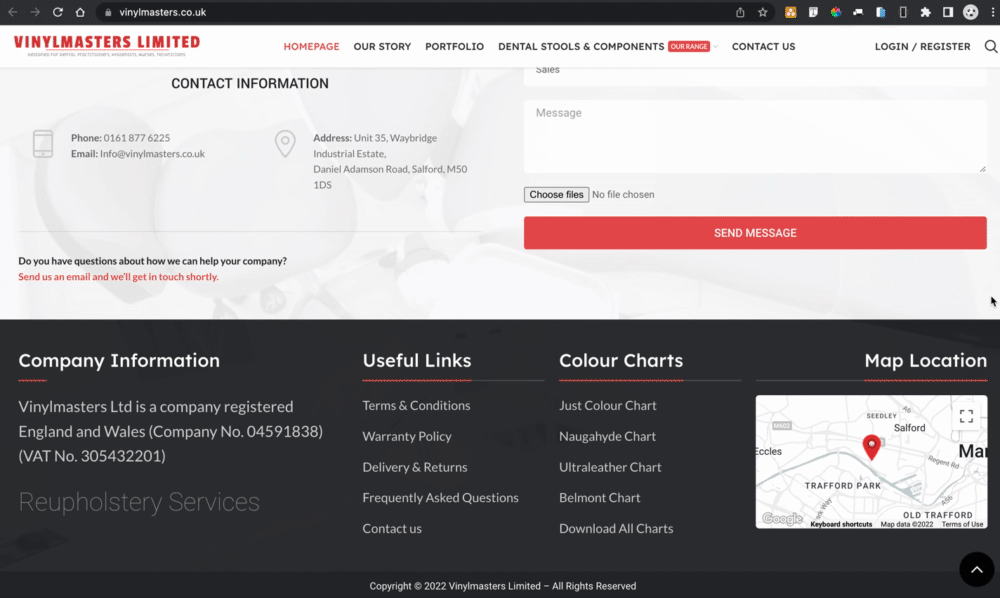1000x598 pixels.
Task: Open the Belmont Chart link
Action: coord(599,497)
